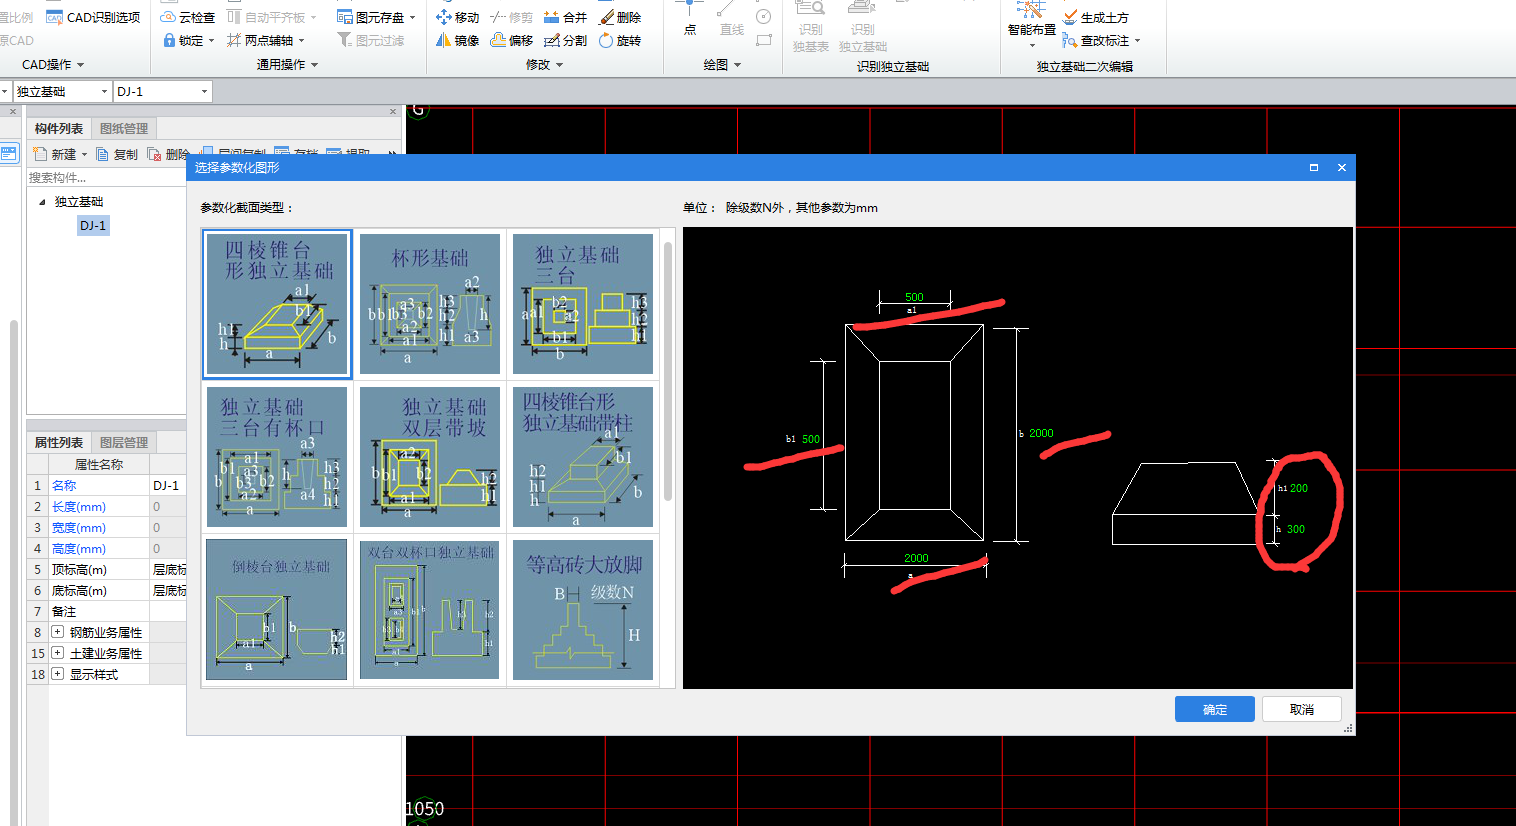This screenshot has width=1516, height=826.
Task: Select the 分割 split tool
Action: [x=565, y=40]
